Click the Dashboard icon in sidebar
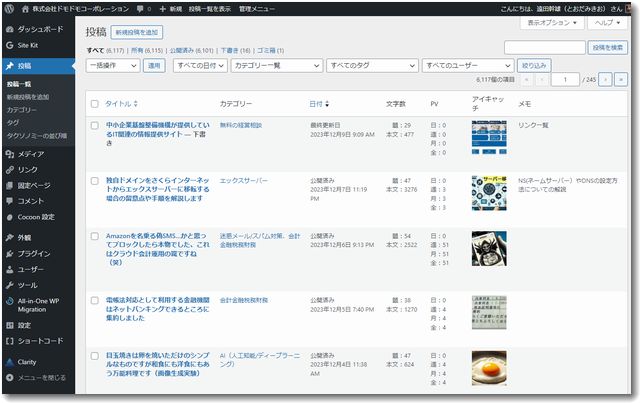The height and width of the screenshot is (403, 640). coord(10,30)
